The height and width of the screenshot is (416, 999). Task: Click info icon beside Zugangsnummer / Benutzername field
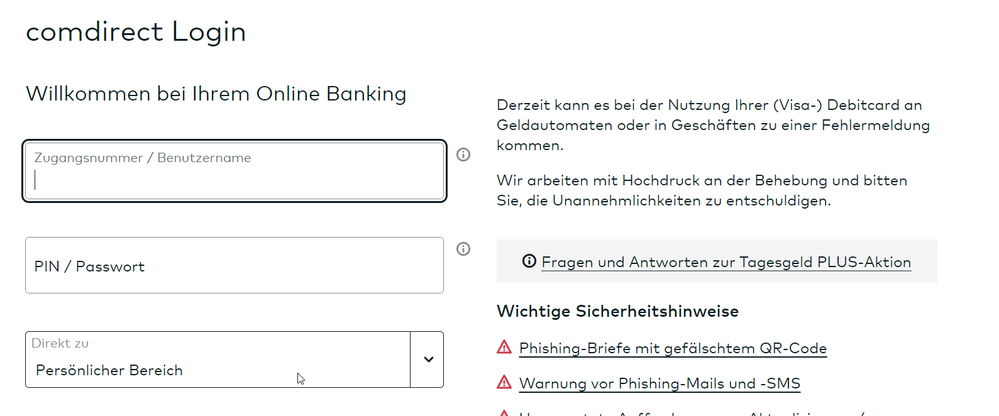coord(463,155)
